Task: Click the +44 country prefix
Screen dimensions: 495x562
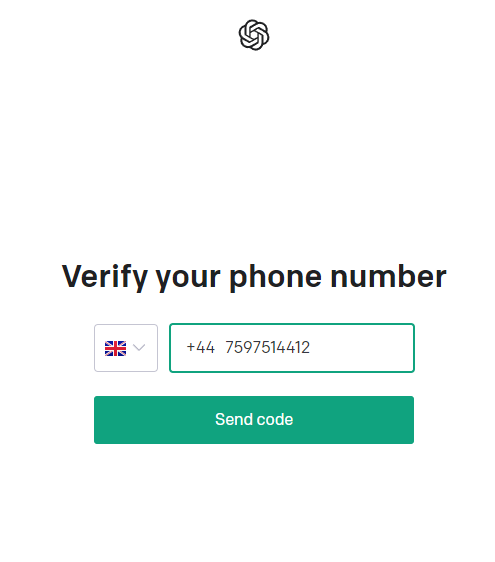Action: pos(200,347)
